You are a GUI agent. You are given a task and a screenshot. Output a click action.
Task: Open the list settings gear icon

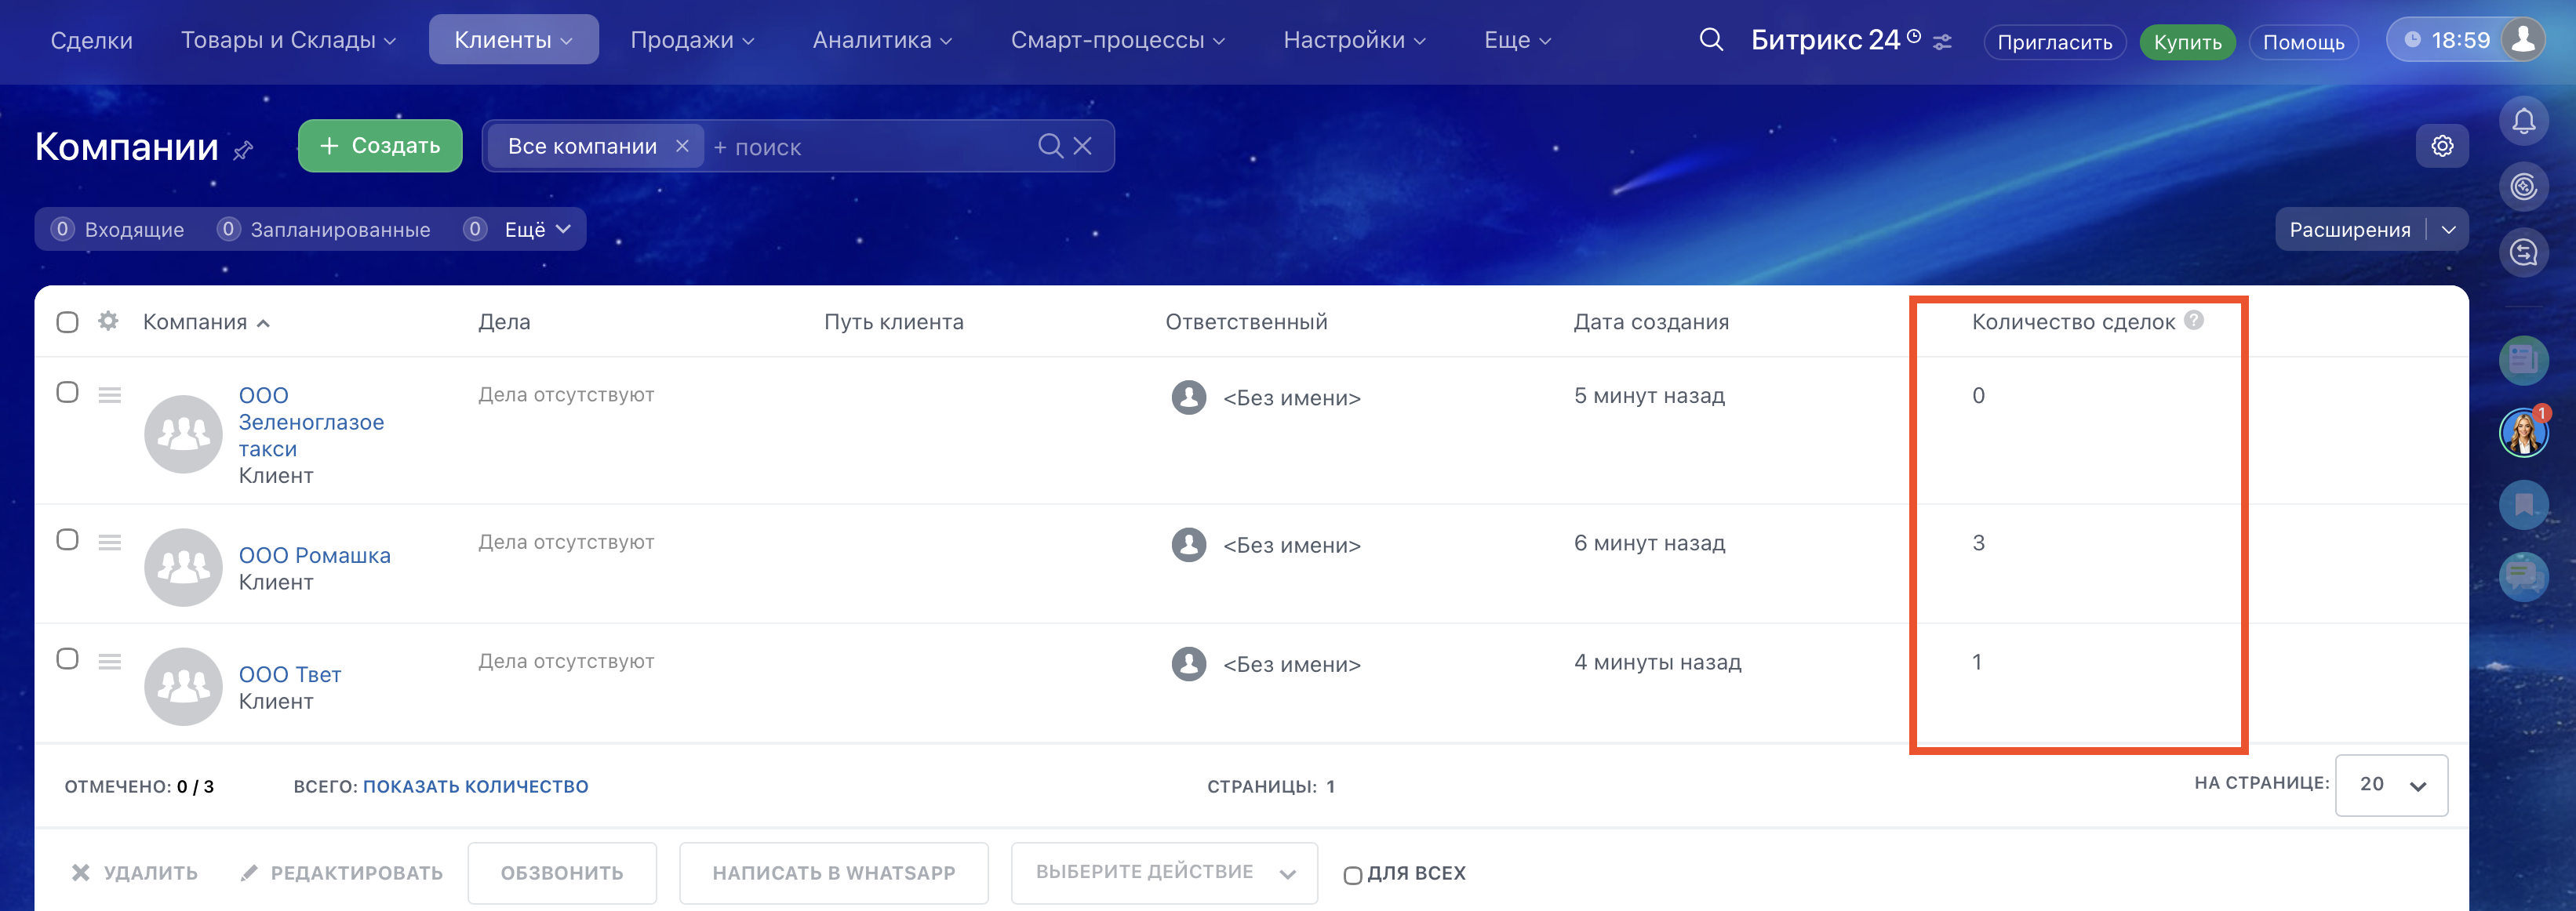click(2441, 146)
